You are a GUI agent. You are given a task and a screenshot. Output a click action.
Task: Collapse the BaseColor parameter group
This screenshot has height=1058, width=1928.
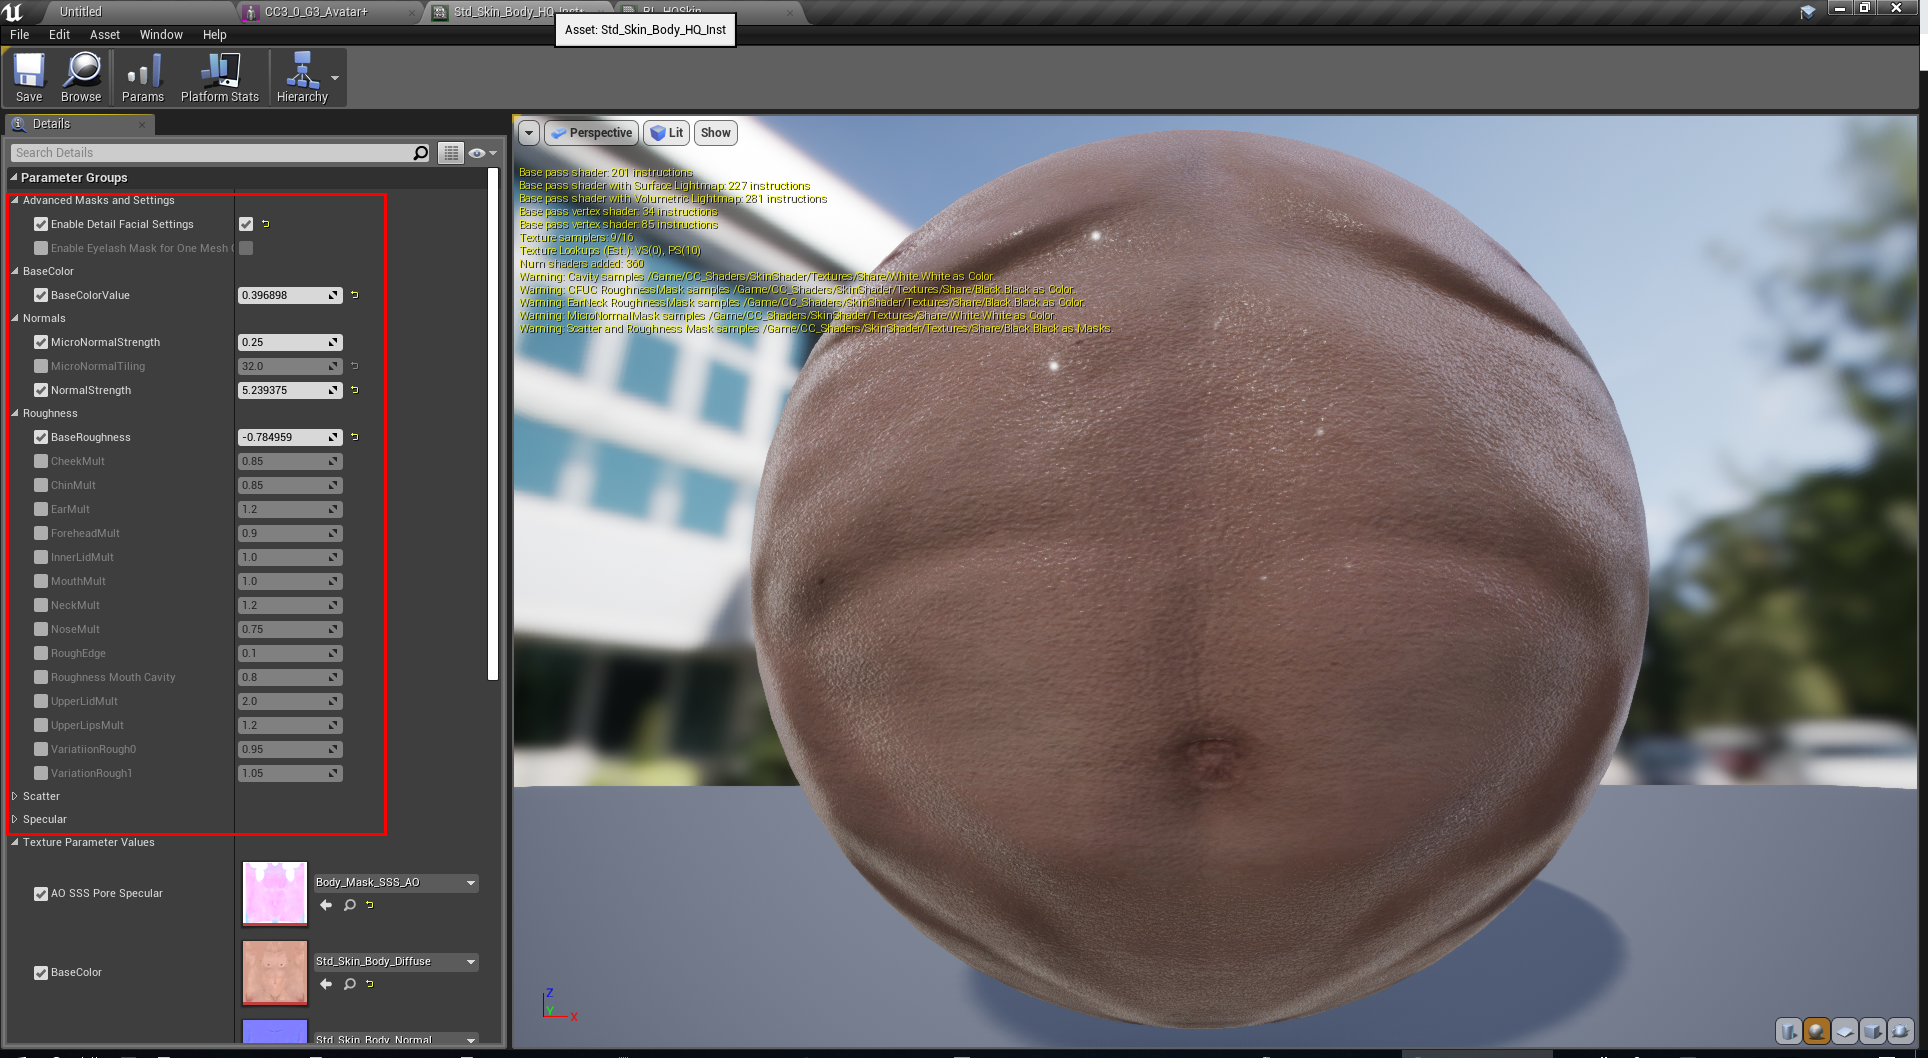(x=15, y=271)
